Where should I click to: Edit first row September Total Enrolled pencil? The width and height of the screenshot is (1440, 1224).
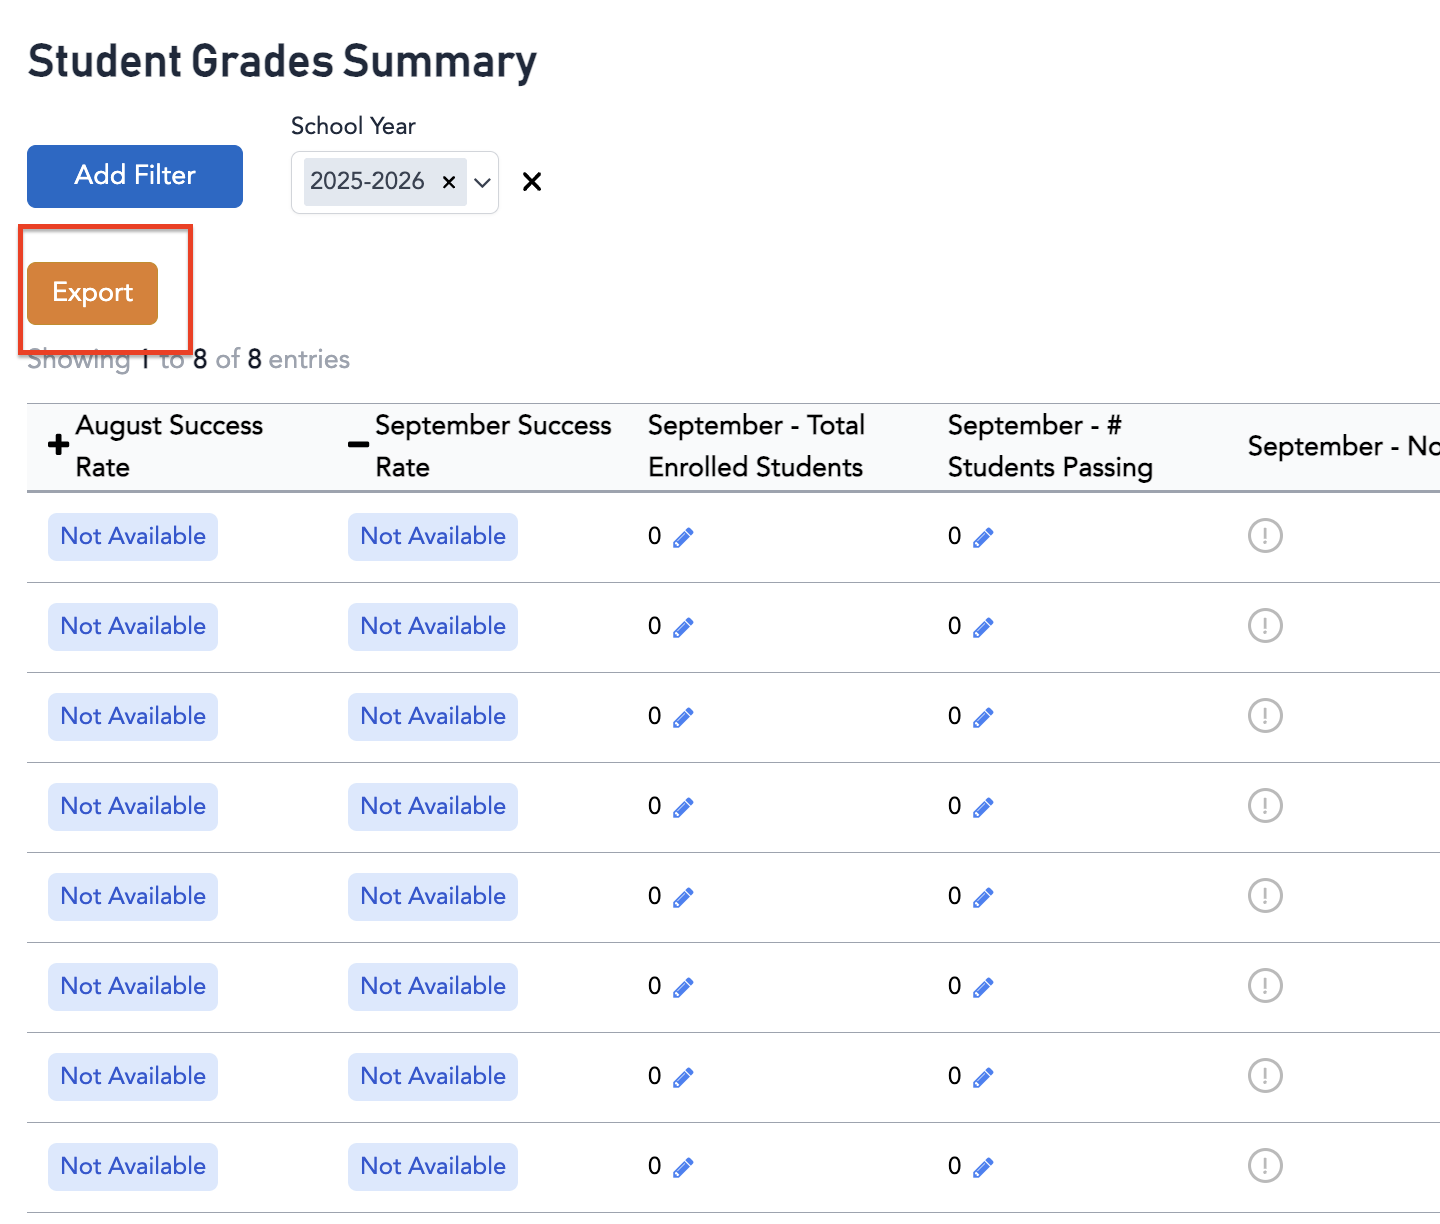[x=683, y=538]
